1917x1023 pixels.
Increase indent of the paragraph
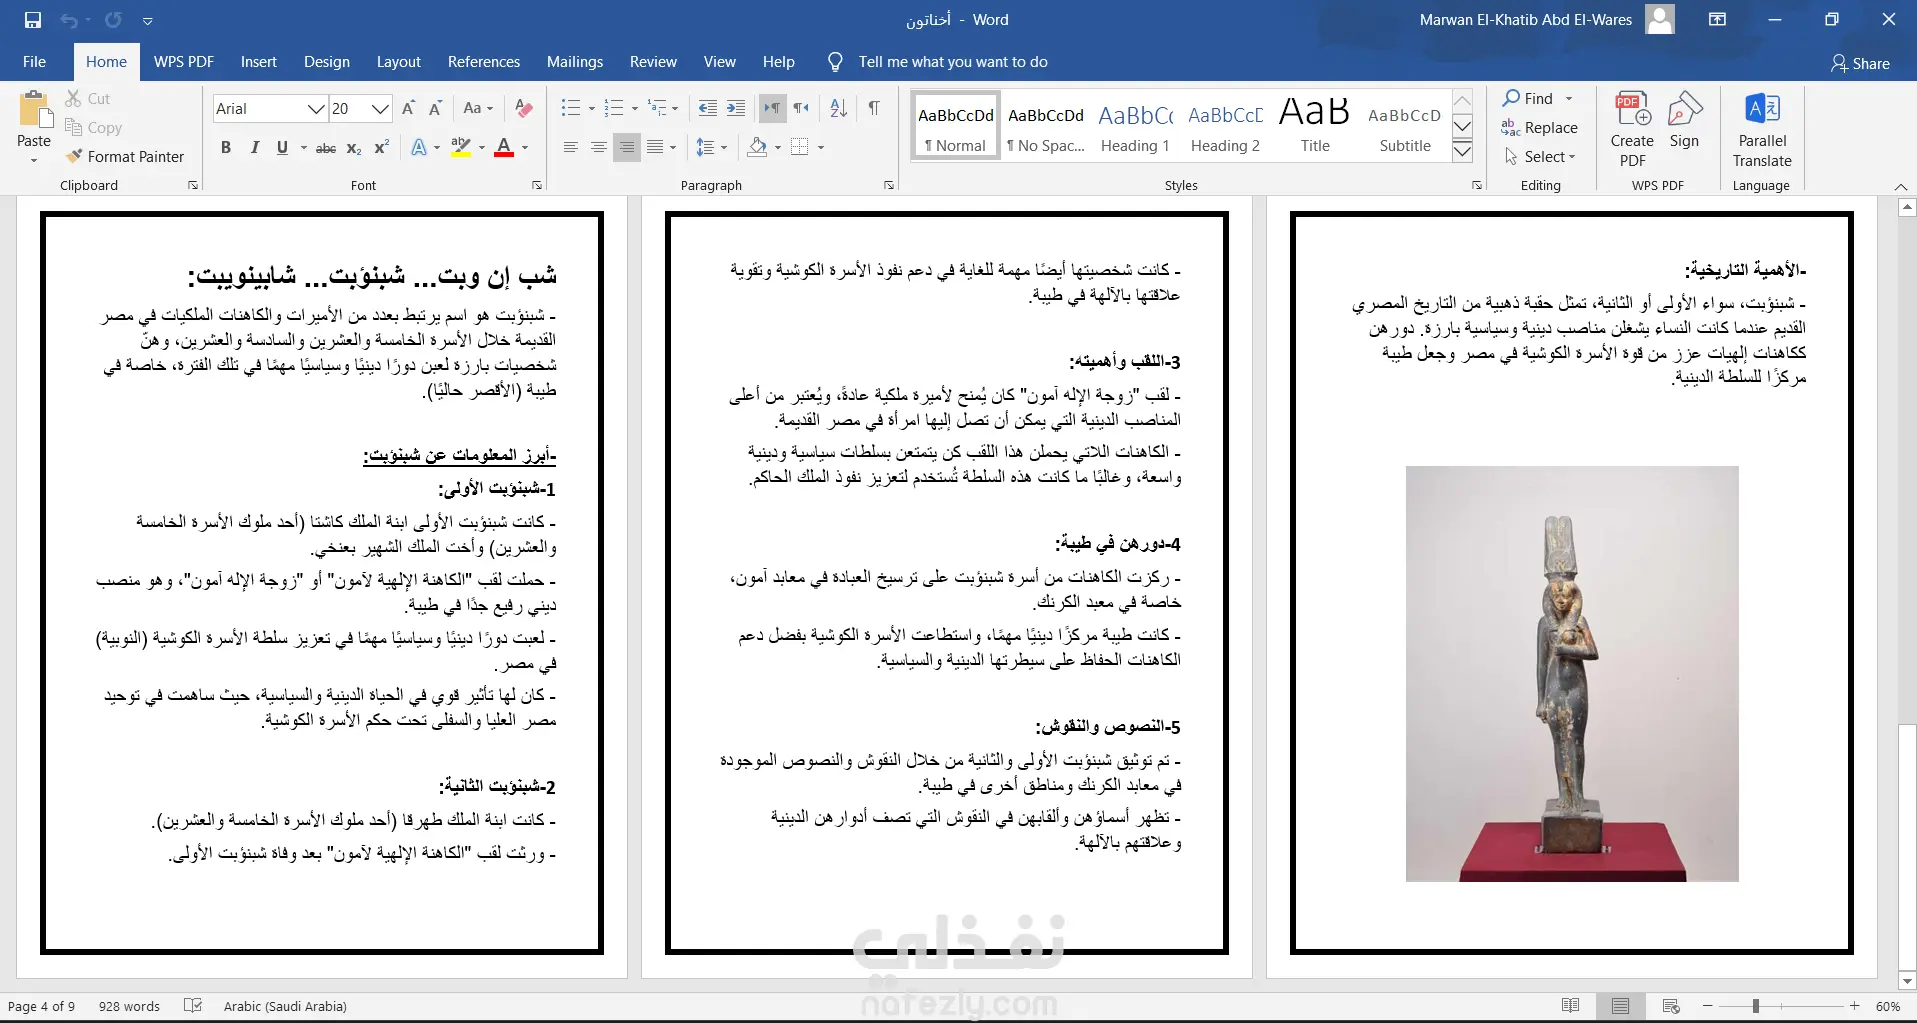[x=736, y=108]
